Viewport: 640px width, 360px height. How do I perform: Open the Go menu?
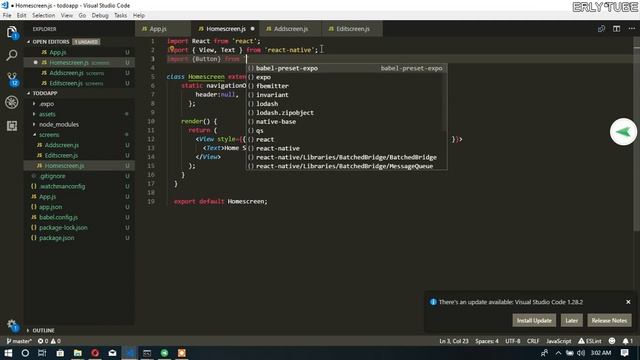coord(82,16)
